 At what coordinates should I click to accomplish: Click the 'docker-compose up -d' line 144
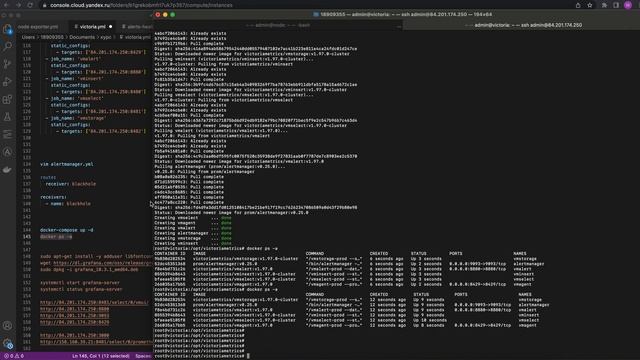67,230
